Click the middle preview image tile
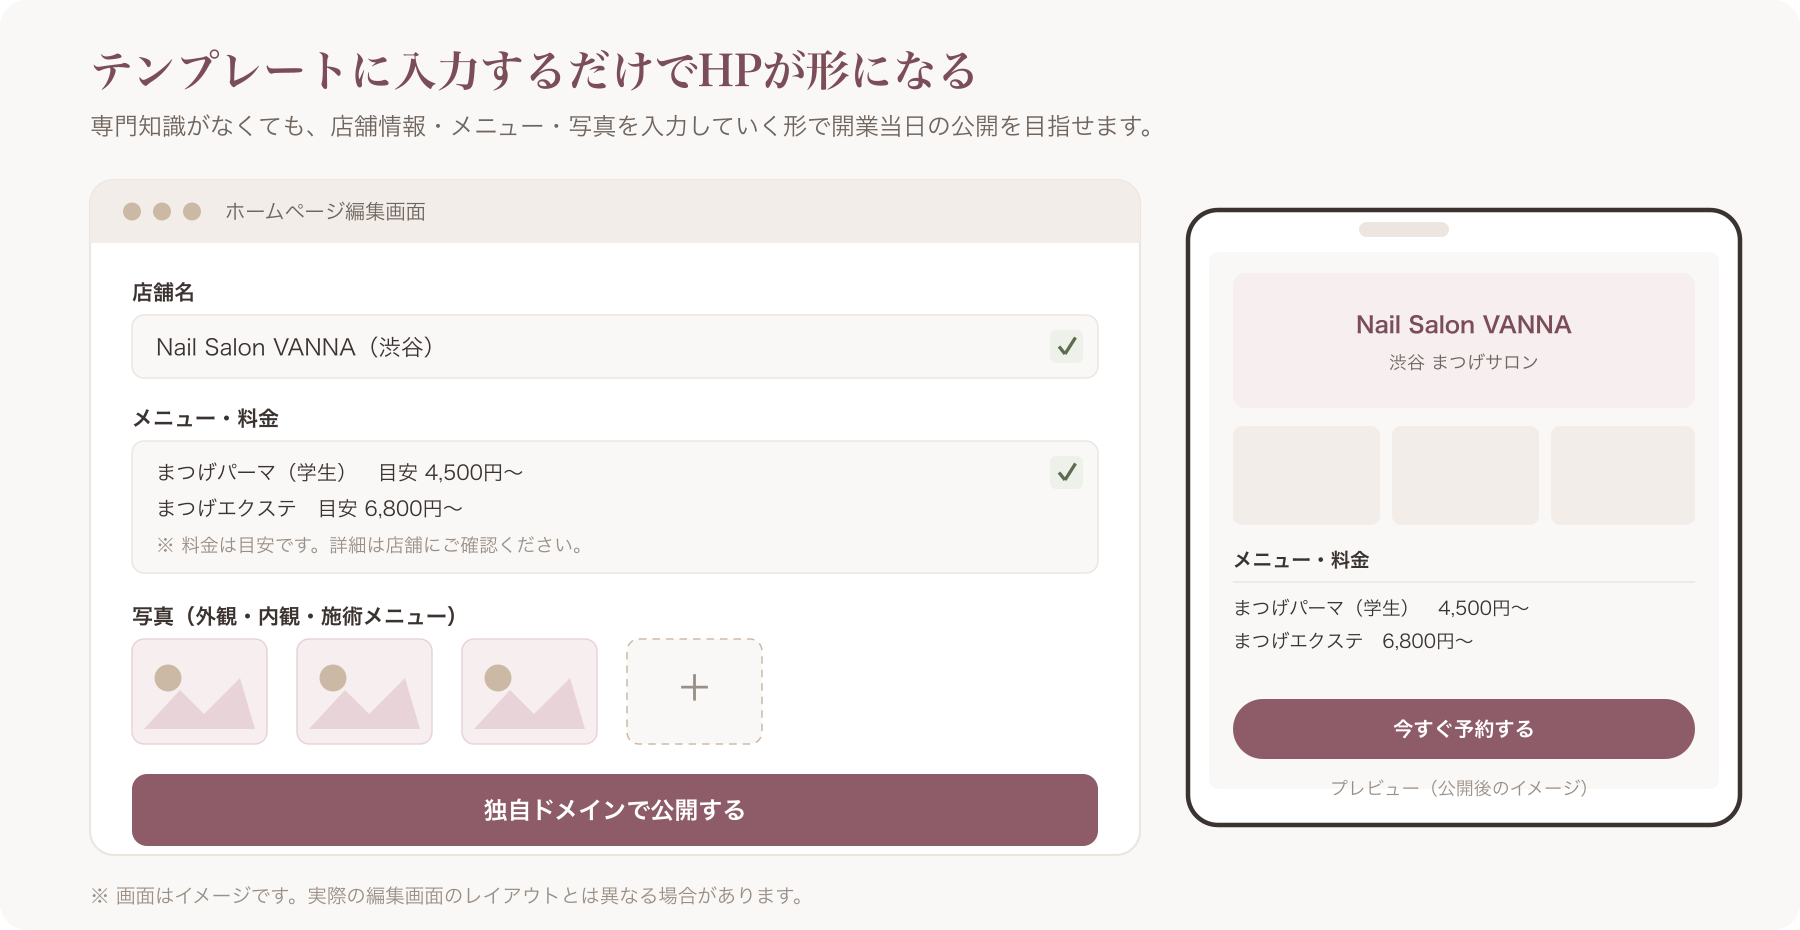 click(x=1465, y=475)
